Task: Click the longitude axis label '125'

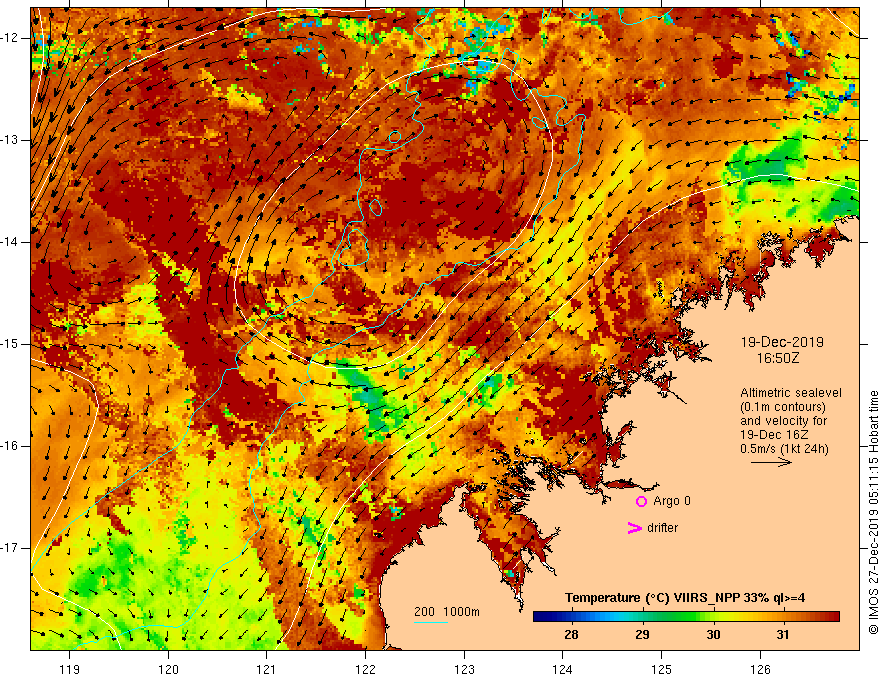Action: (x=661, y=669)
